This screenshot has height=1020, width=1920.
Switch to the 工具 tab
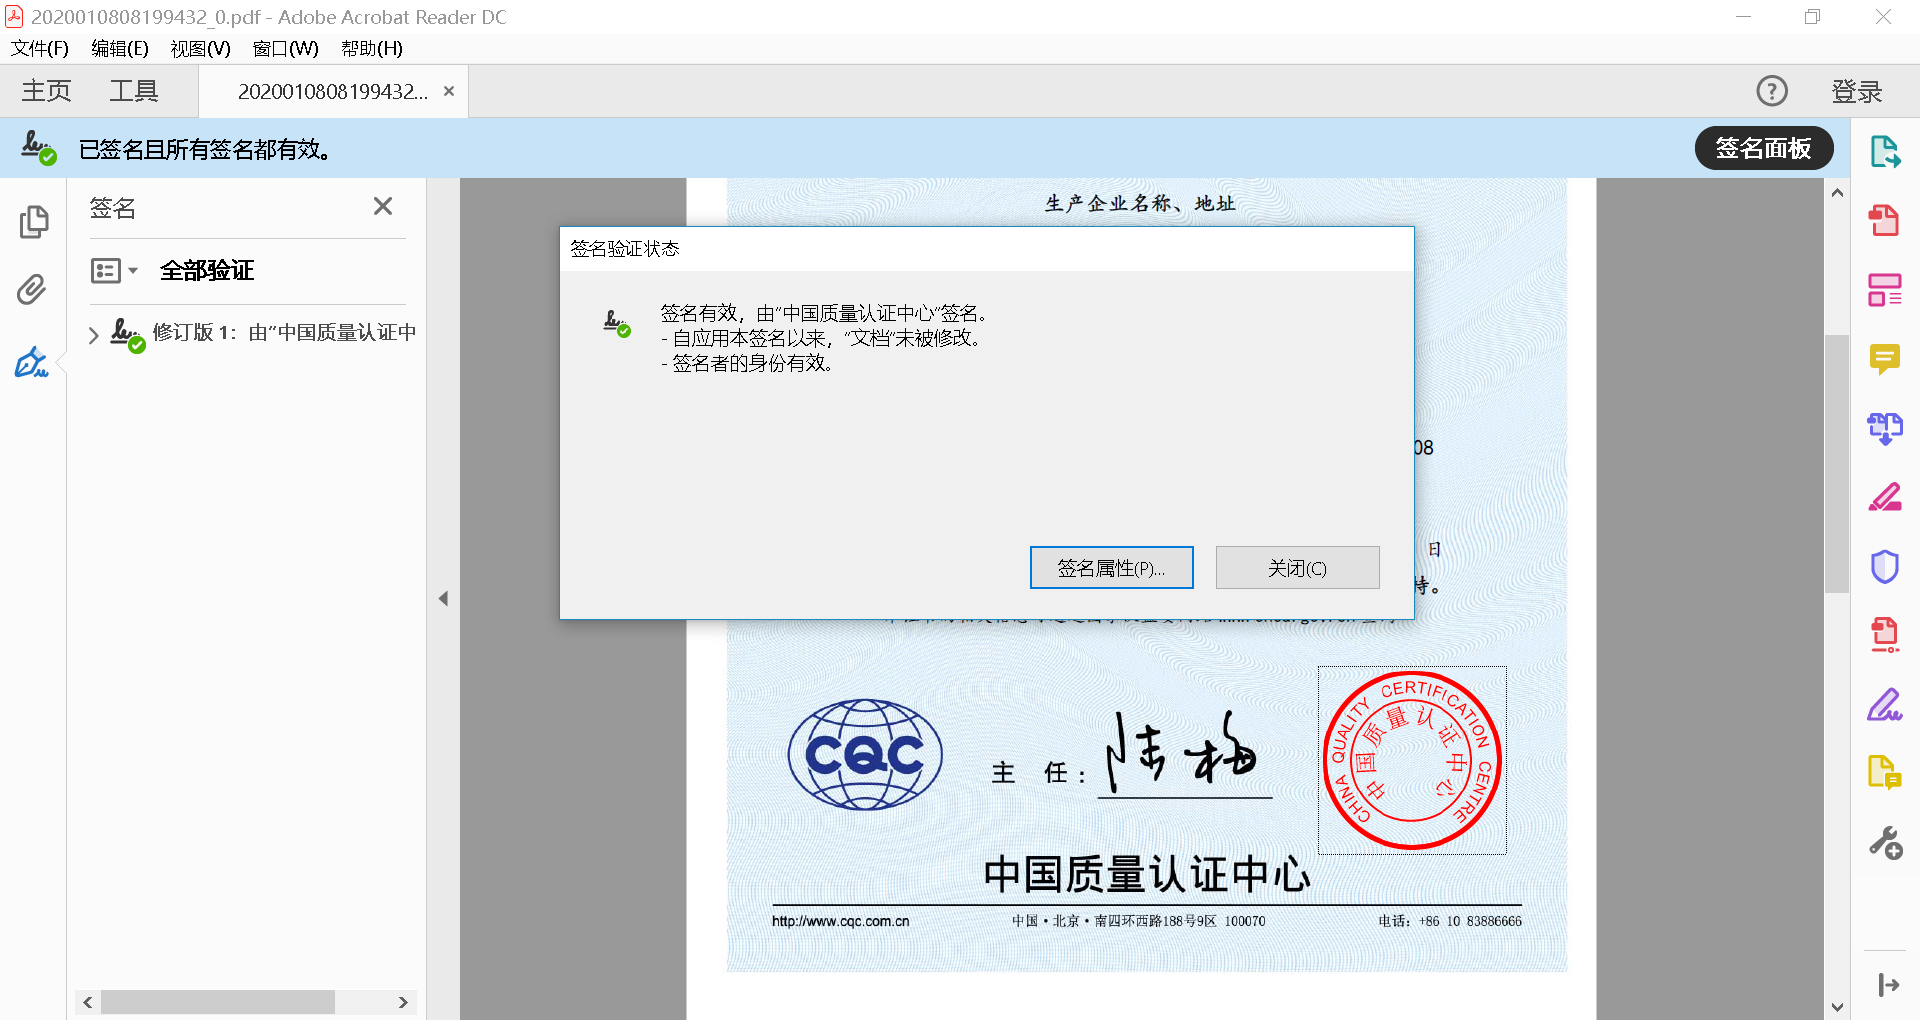tap(134, 91)
